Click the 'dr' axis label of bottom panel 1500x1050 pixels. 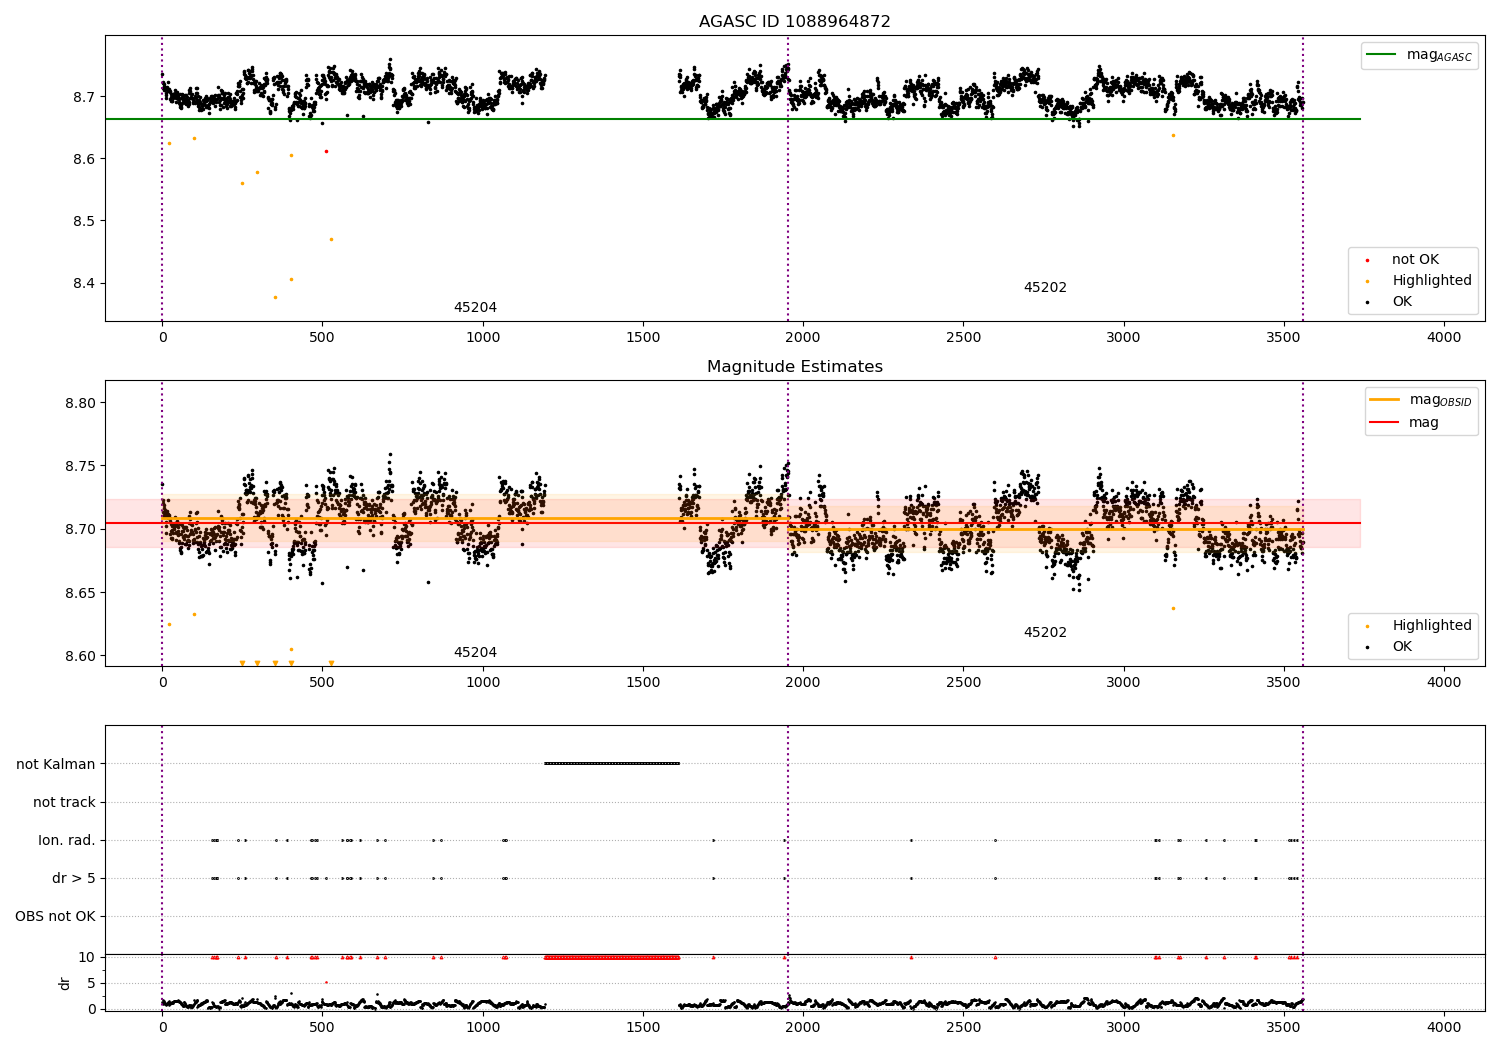point(65,983)
